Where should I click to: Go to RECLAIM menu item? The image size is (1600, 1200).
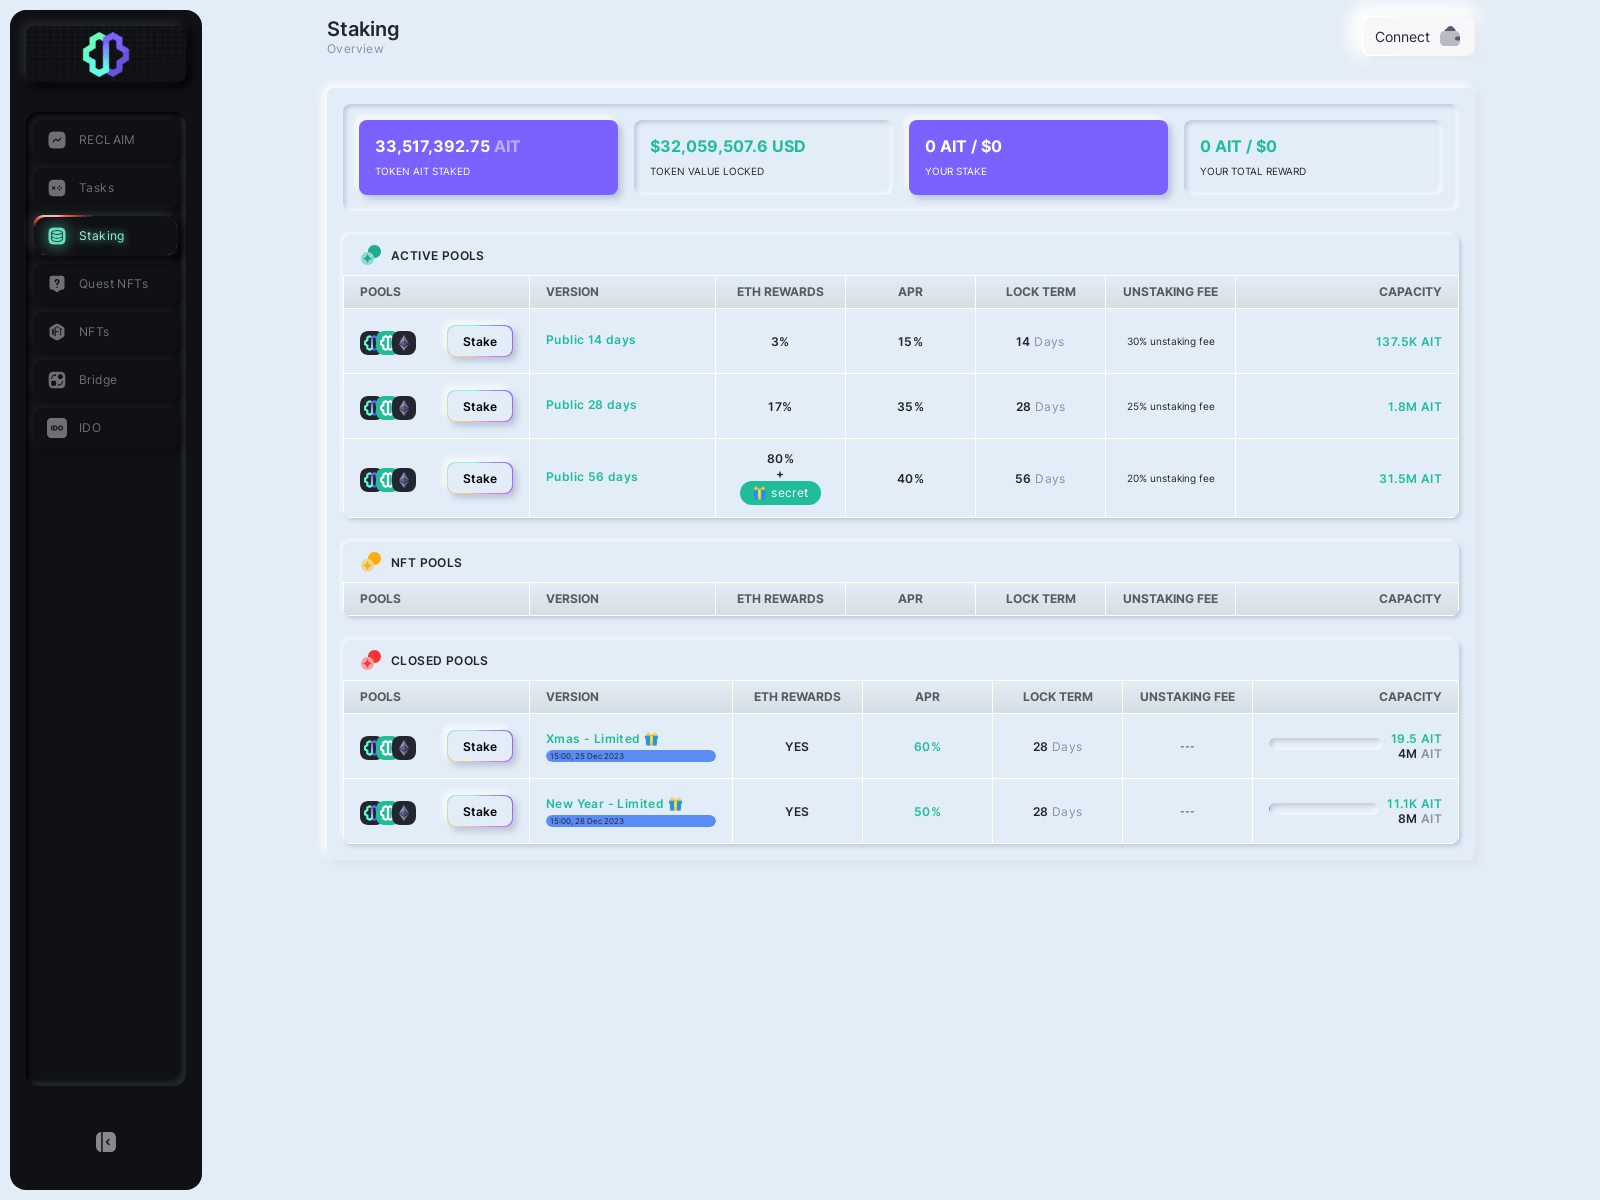[106, 140]
